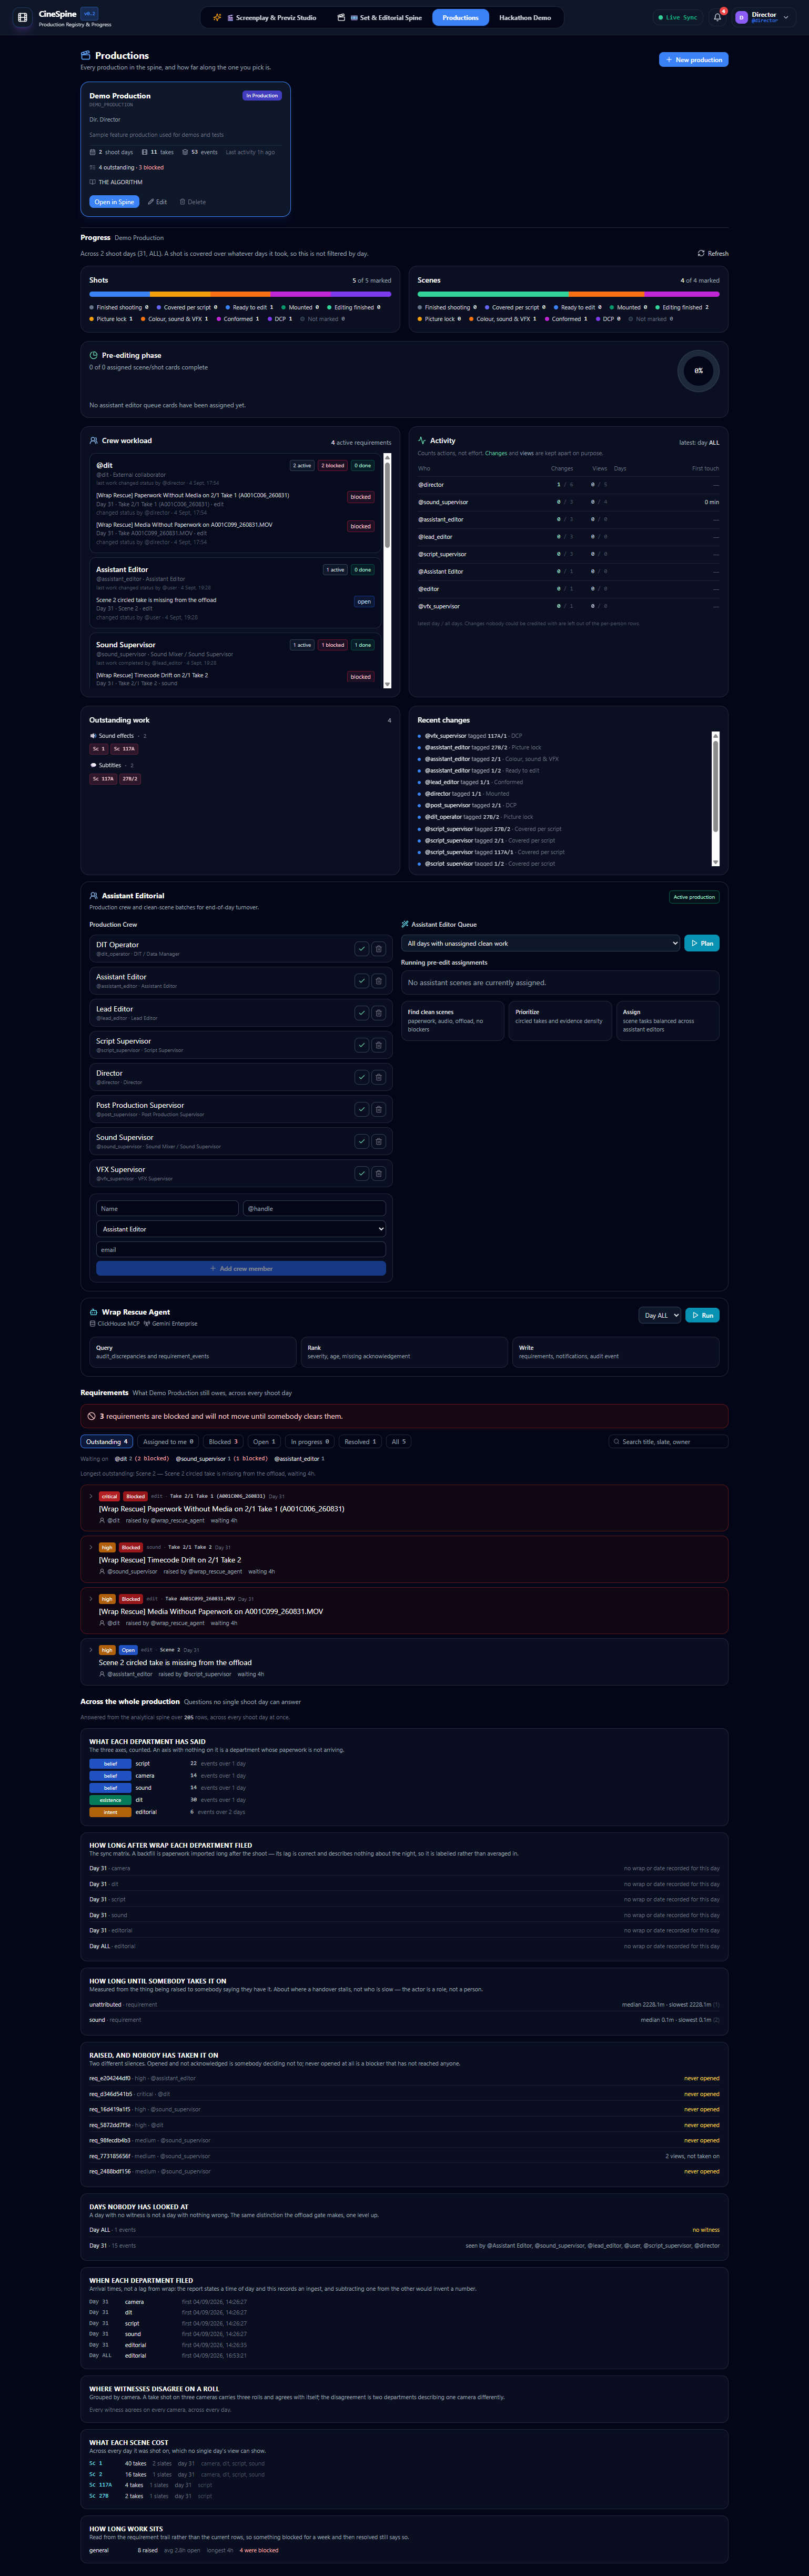Viewport: 809px width, 2576px height.
Task: Open the Assistant Editor role dropdown
Action: pyautogui.click(x=241, y=1229)
